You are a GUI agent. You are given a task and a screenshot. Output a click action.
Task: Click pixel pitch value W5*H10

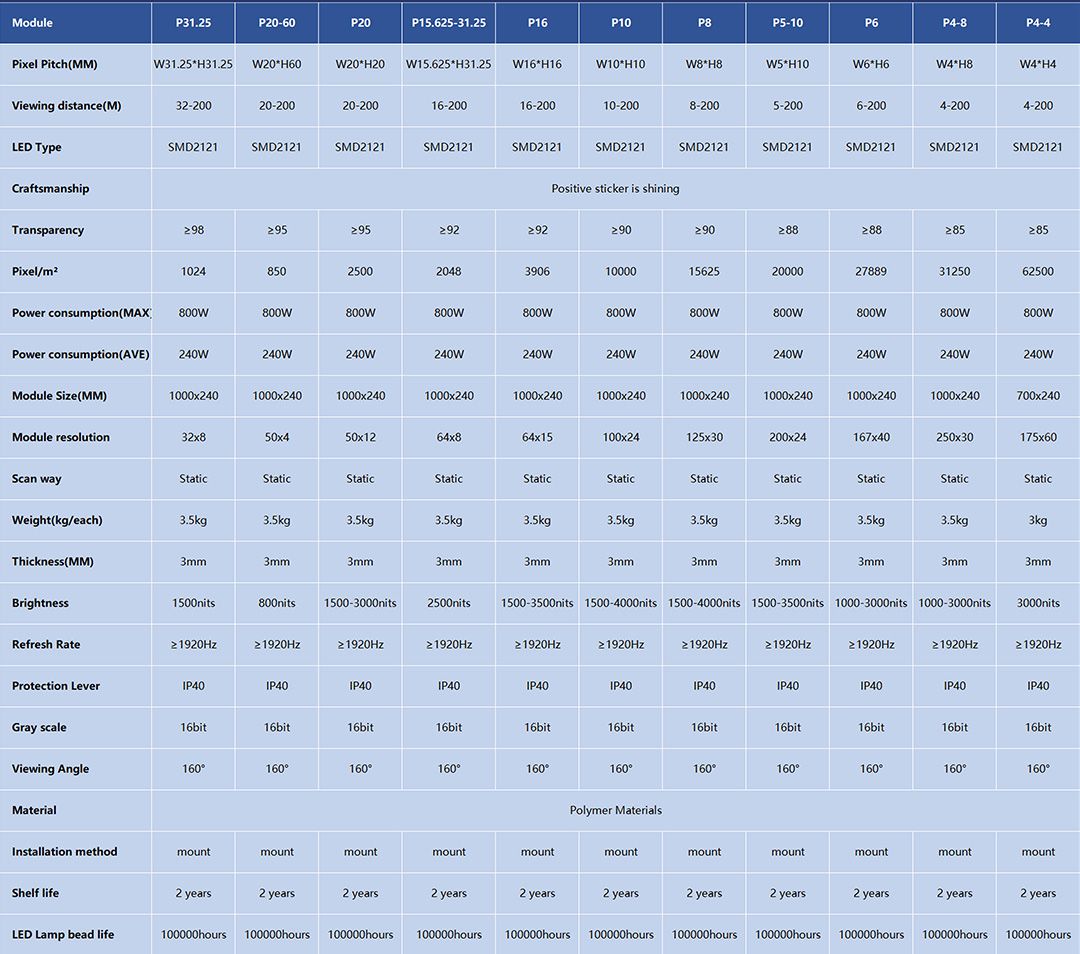point(787,64)
